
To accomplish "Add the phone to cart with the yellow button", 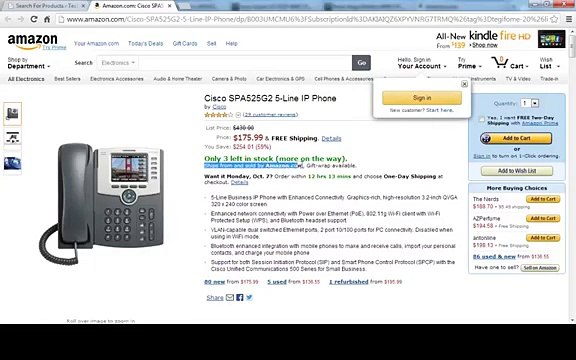I will [516, 138].
